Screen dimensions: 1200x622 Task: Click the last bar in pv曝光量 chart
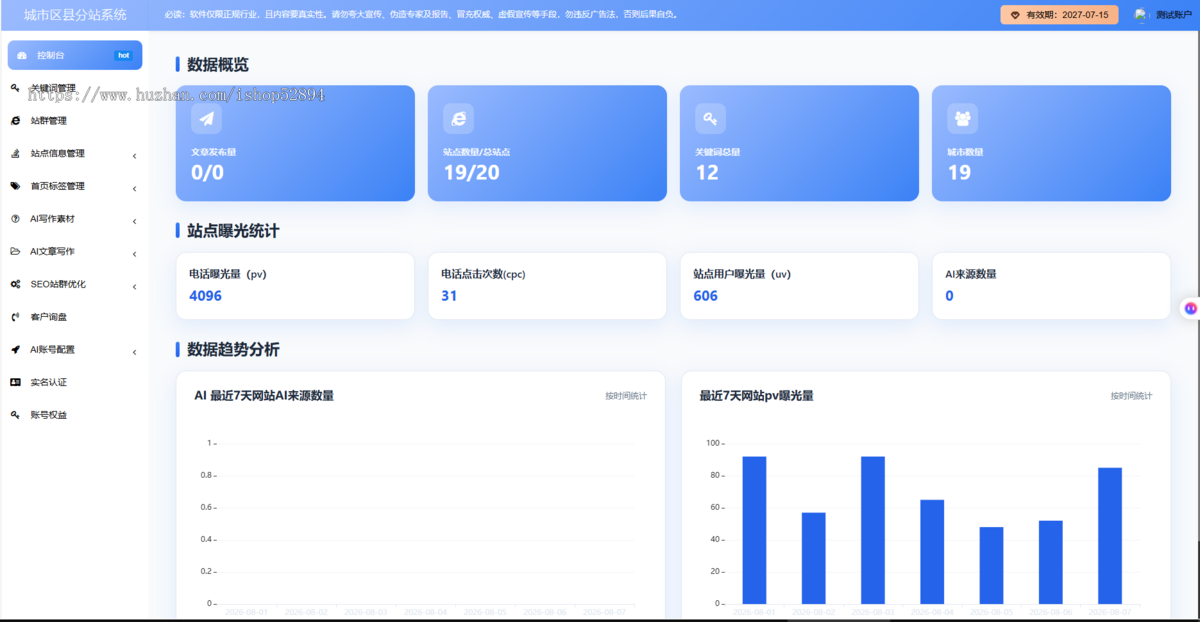[1110, 536]
